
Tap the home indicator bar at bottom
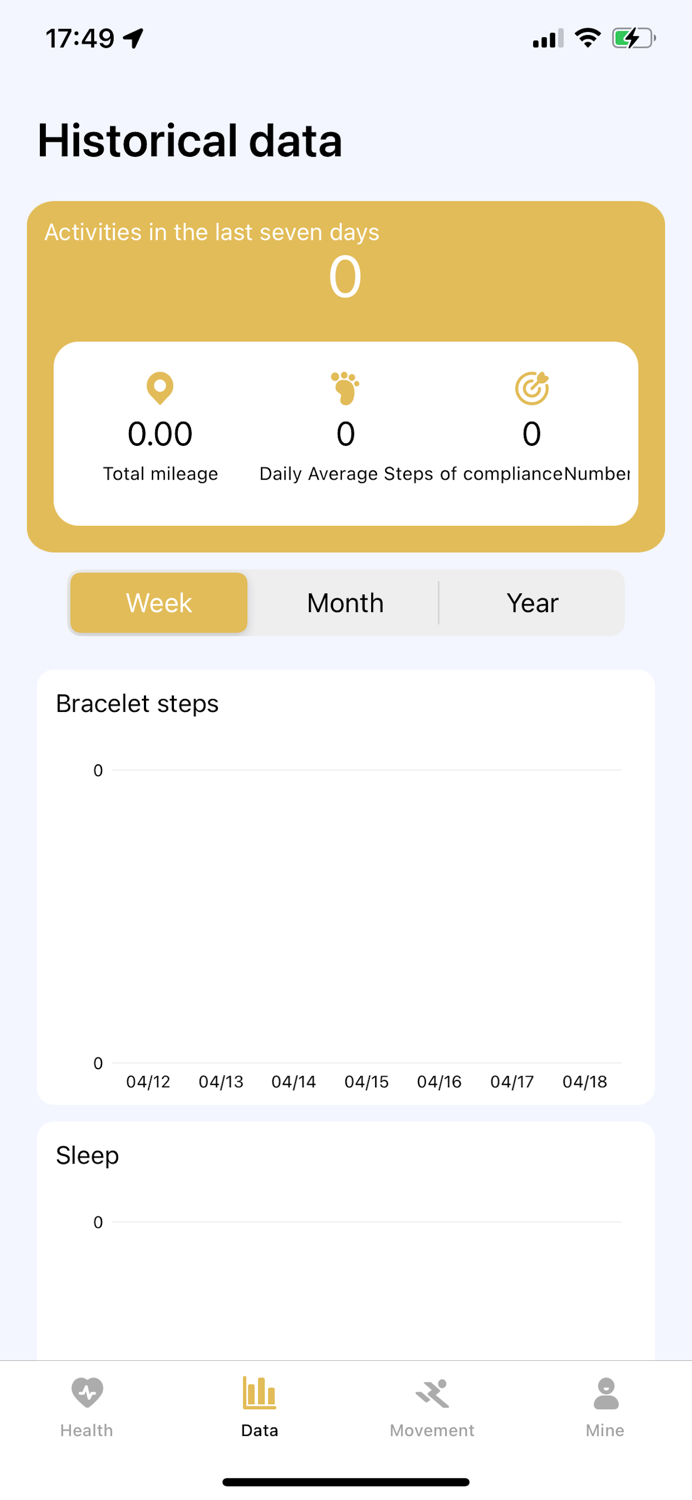(346, 1481)
